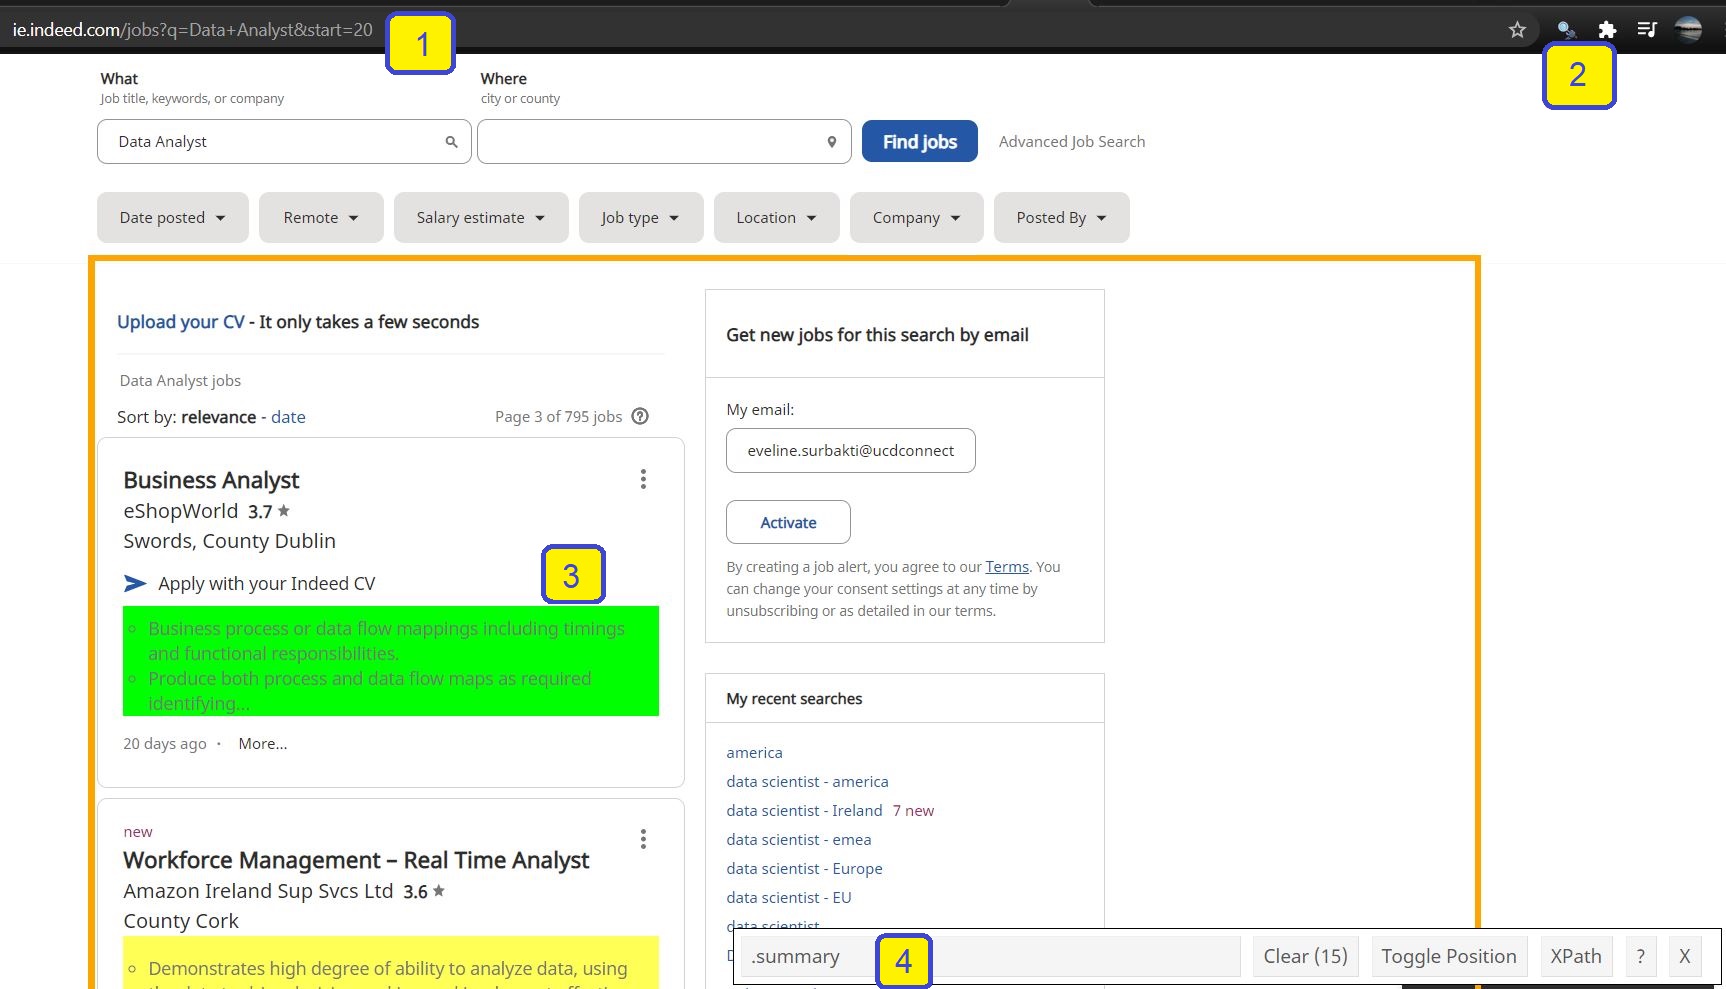Click Activate to create job alert
1726x989 pixels.
click(x=788, y=522)
